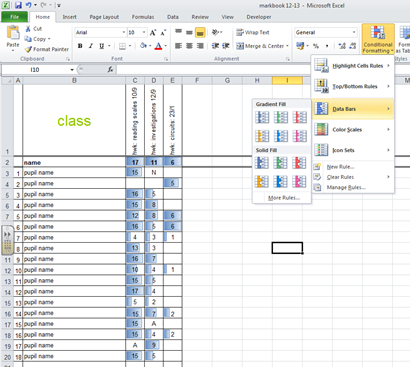The height and width of the screenshot is (367, 410).
Task: Open the Arial font name dropdown
Action: coord(124,32)
